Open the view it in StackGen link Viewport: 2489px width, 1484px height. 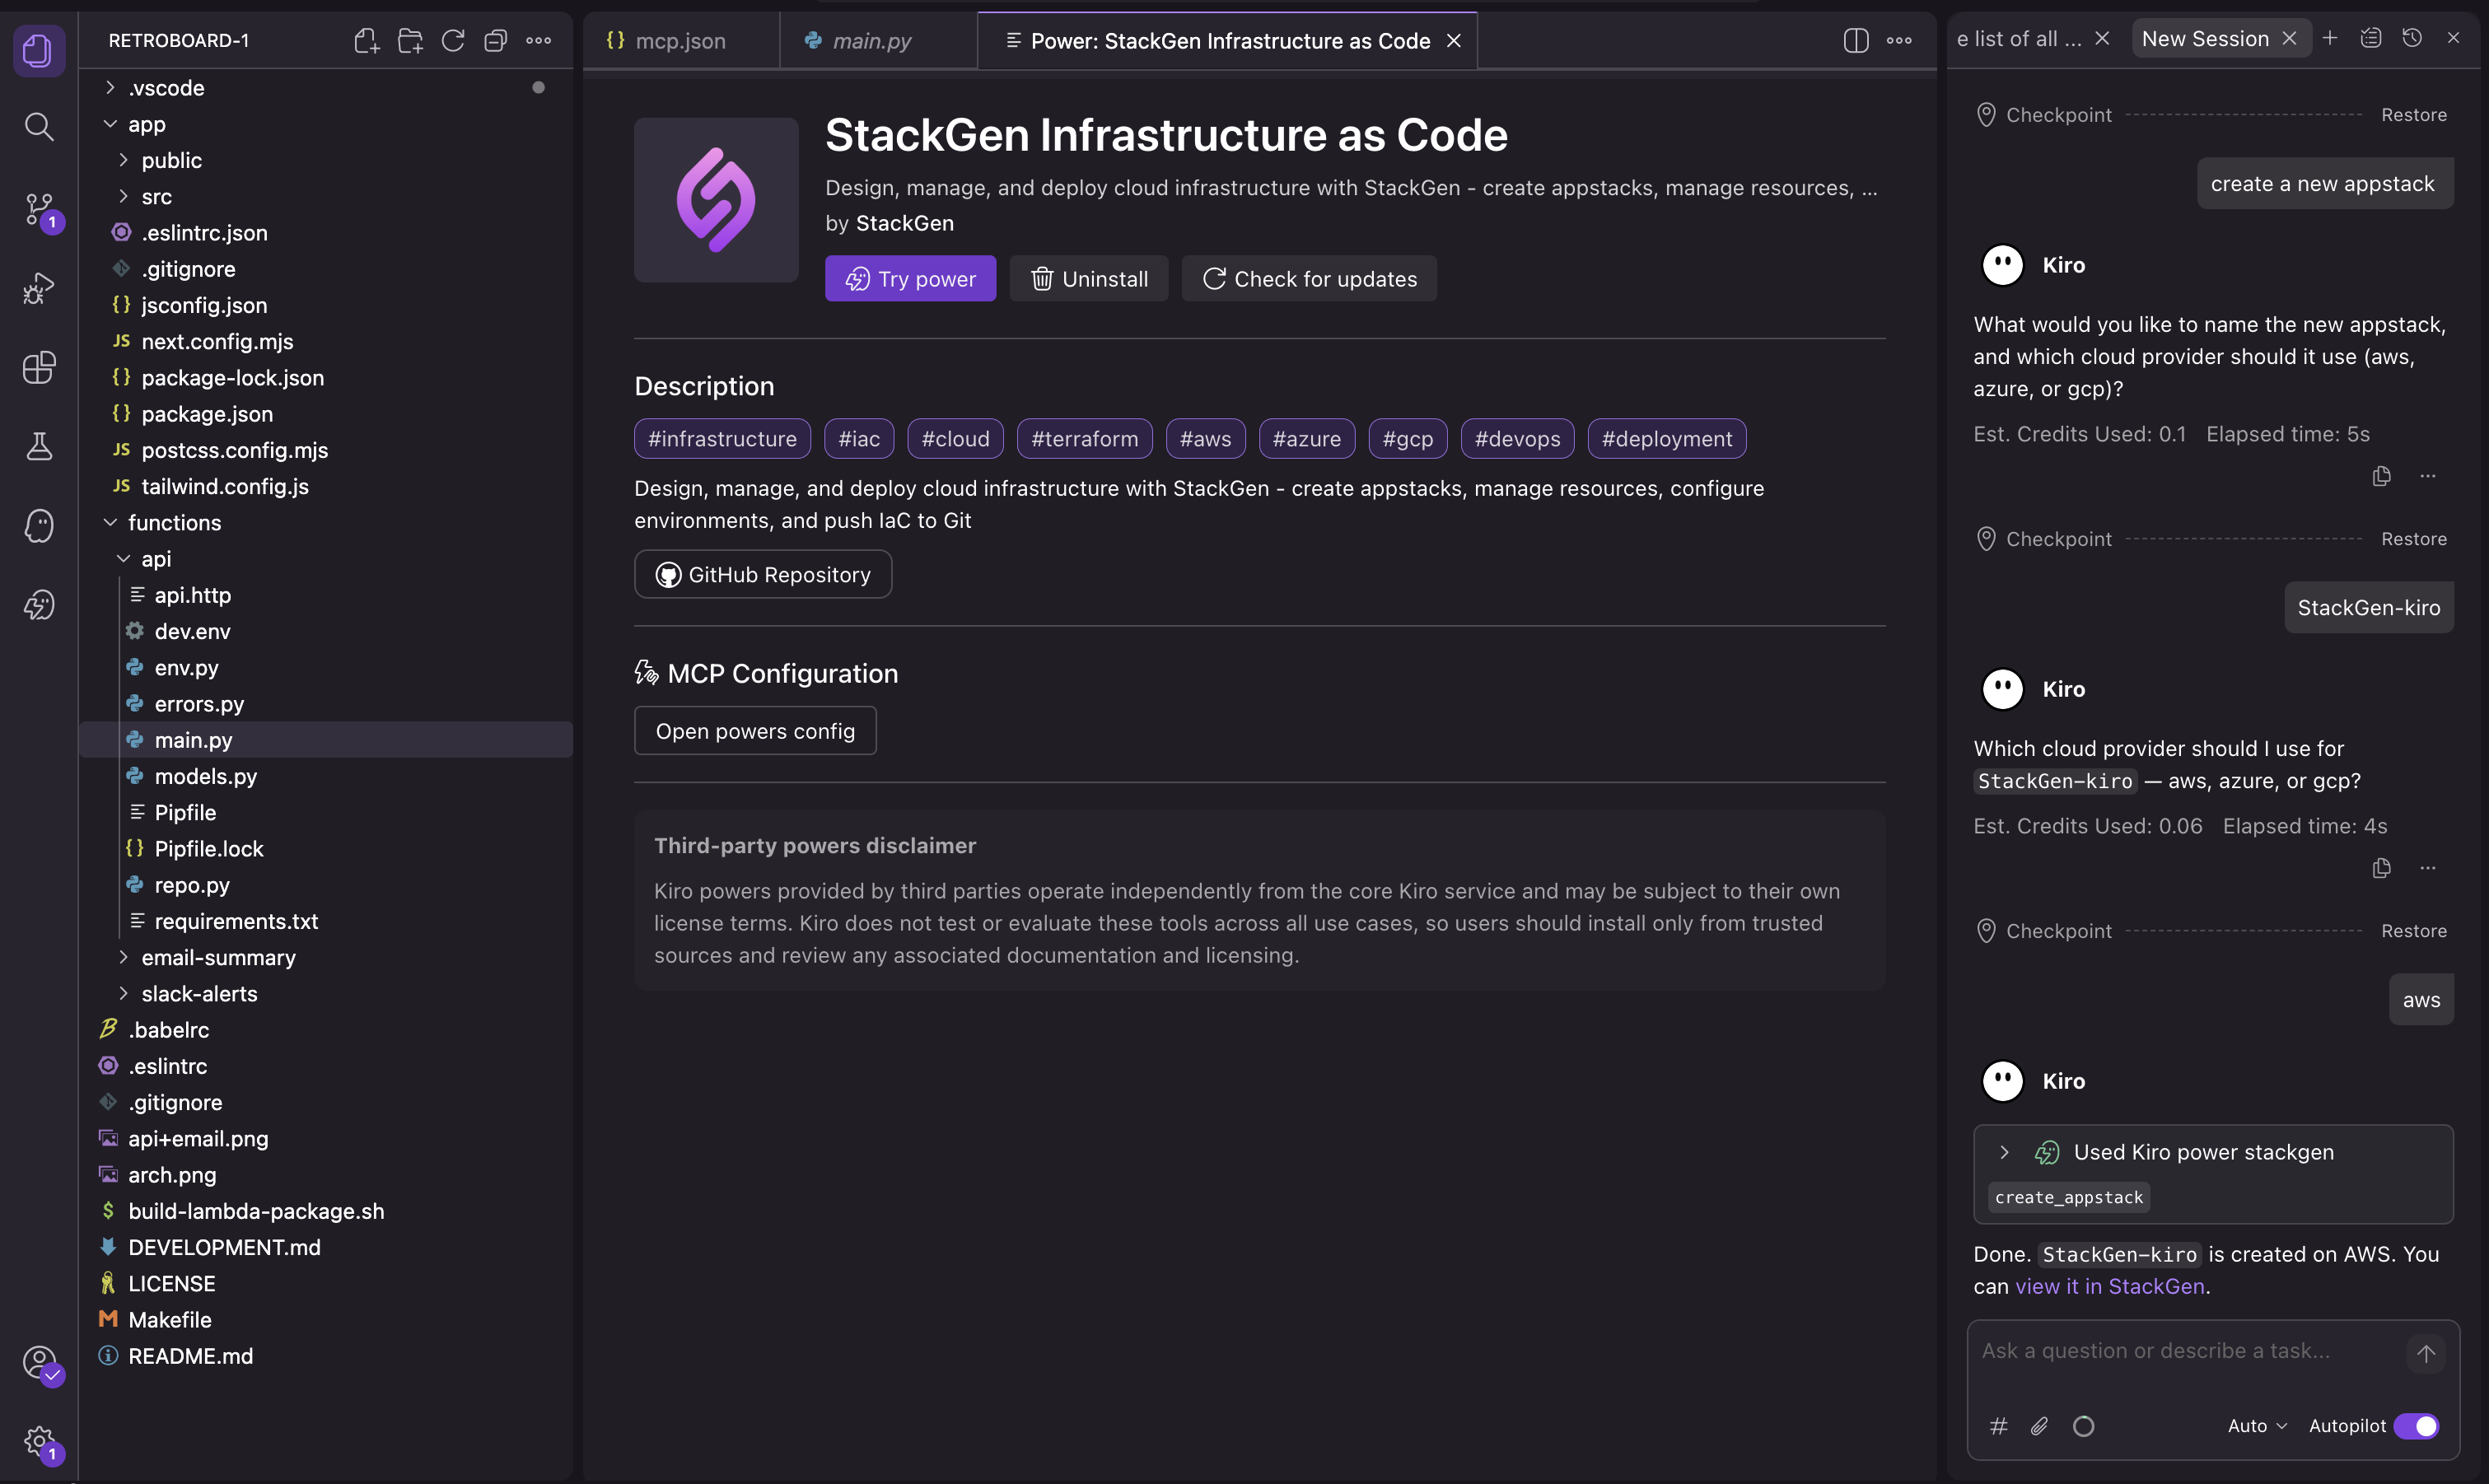(x=2109, y=1286)
